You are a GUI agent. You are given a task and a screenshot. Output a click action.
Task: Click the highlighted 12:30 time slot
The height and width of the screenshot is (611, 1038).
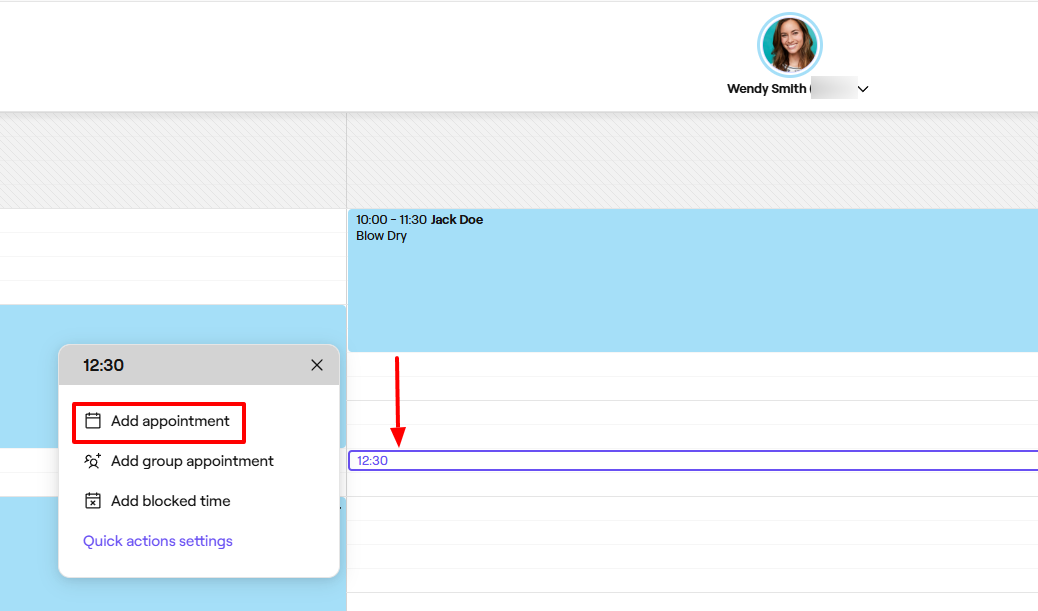click(x=690, y=460)
